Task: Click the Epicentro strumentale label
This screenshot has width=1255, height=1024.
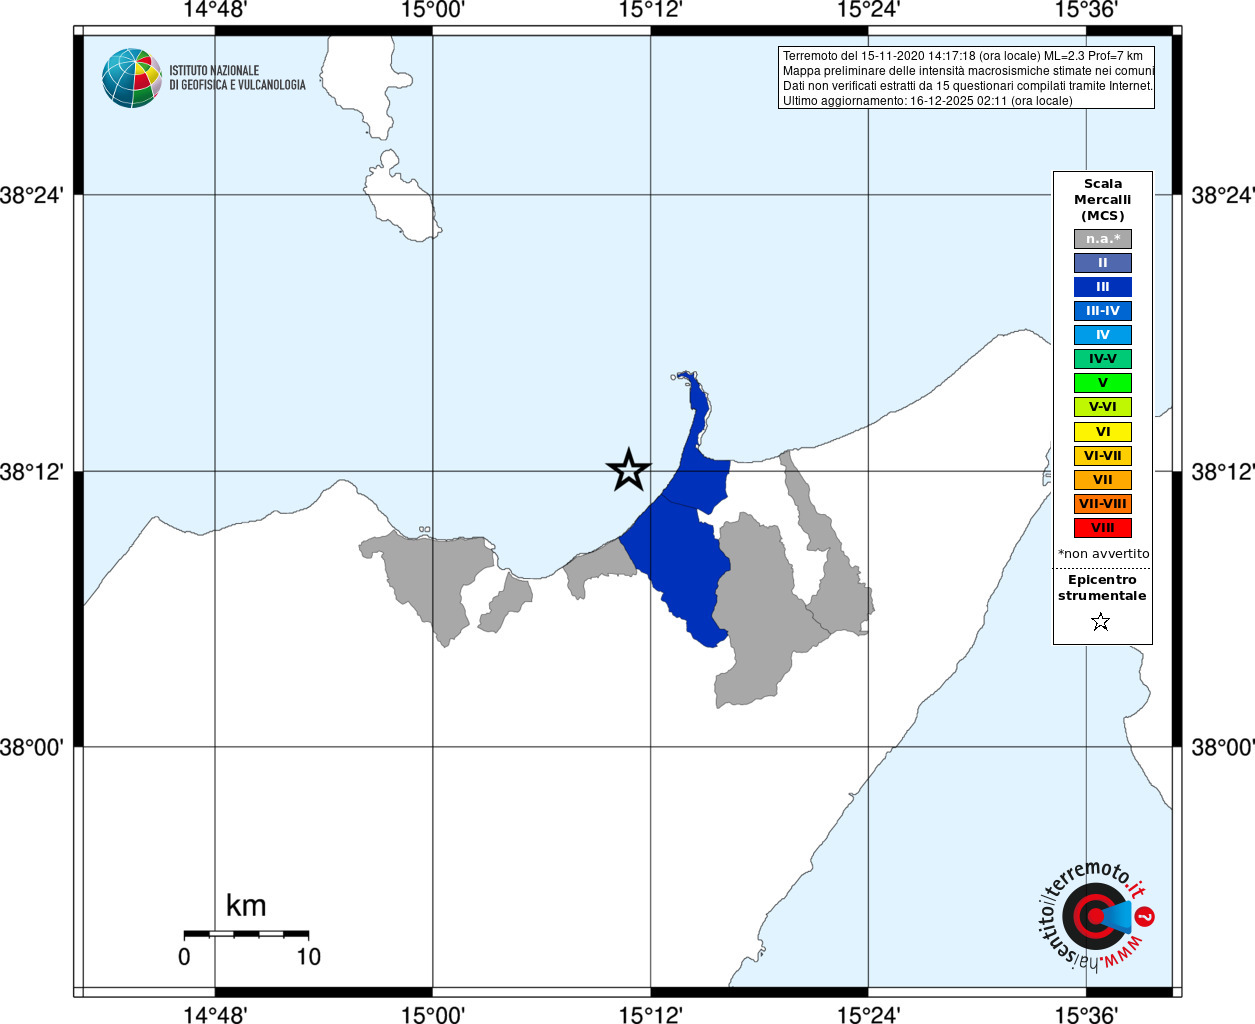Action: click(1102, 588)
